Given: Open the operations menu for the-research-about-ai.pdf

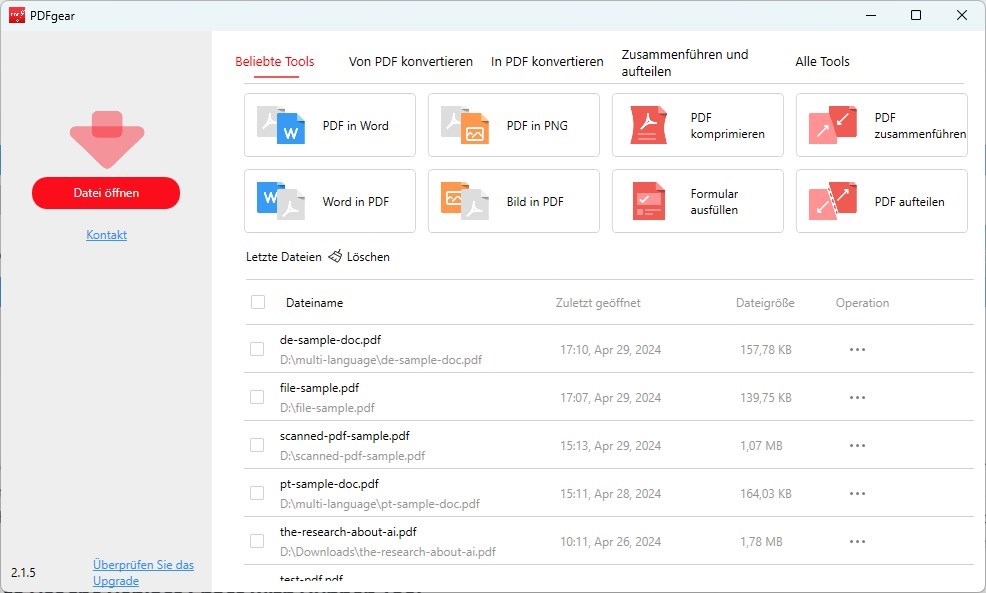Looking at the screenshot, I should [856, 540].
